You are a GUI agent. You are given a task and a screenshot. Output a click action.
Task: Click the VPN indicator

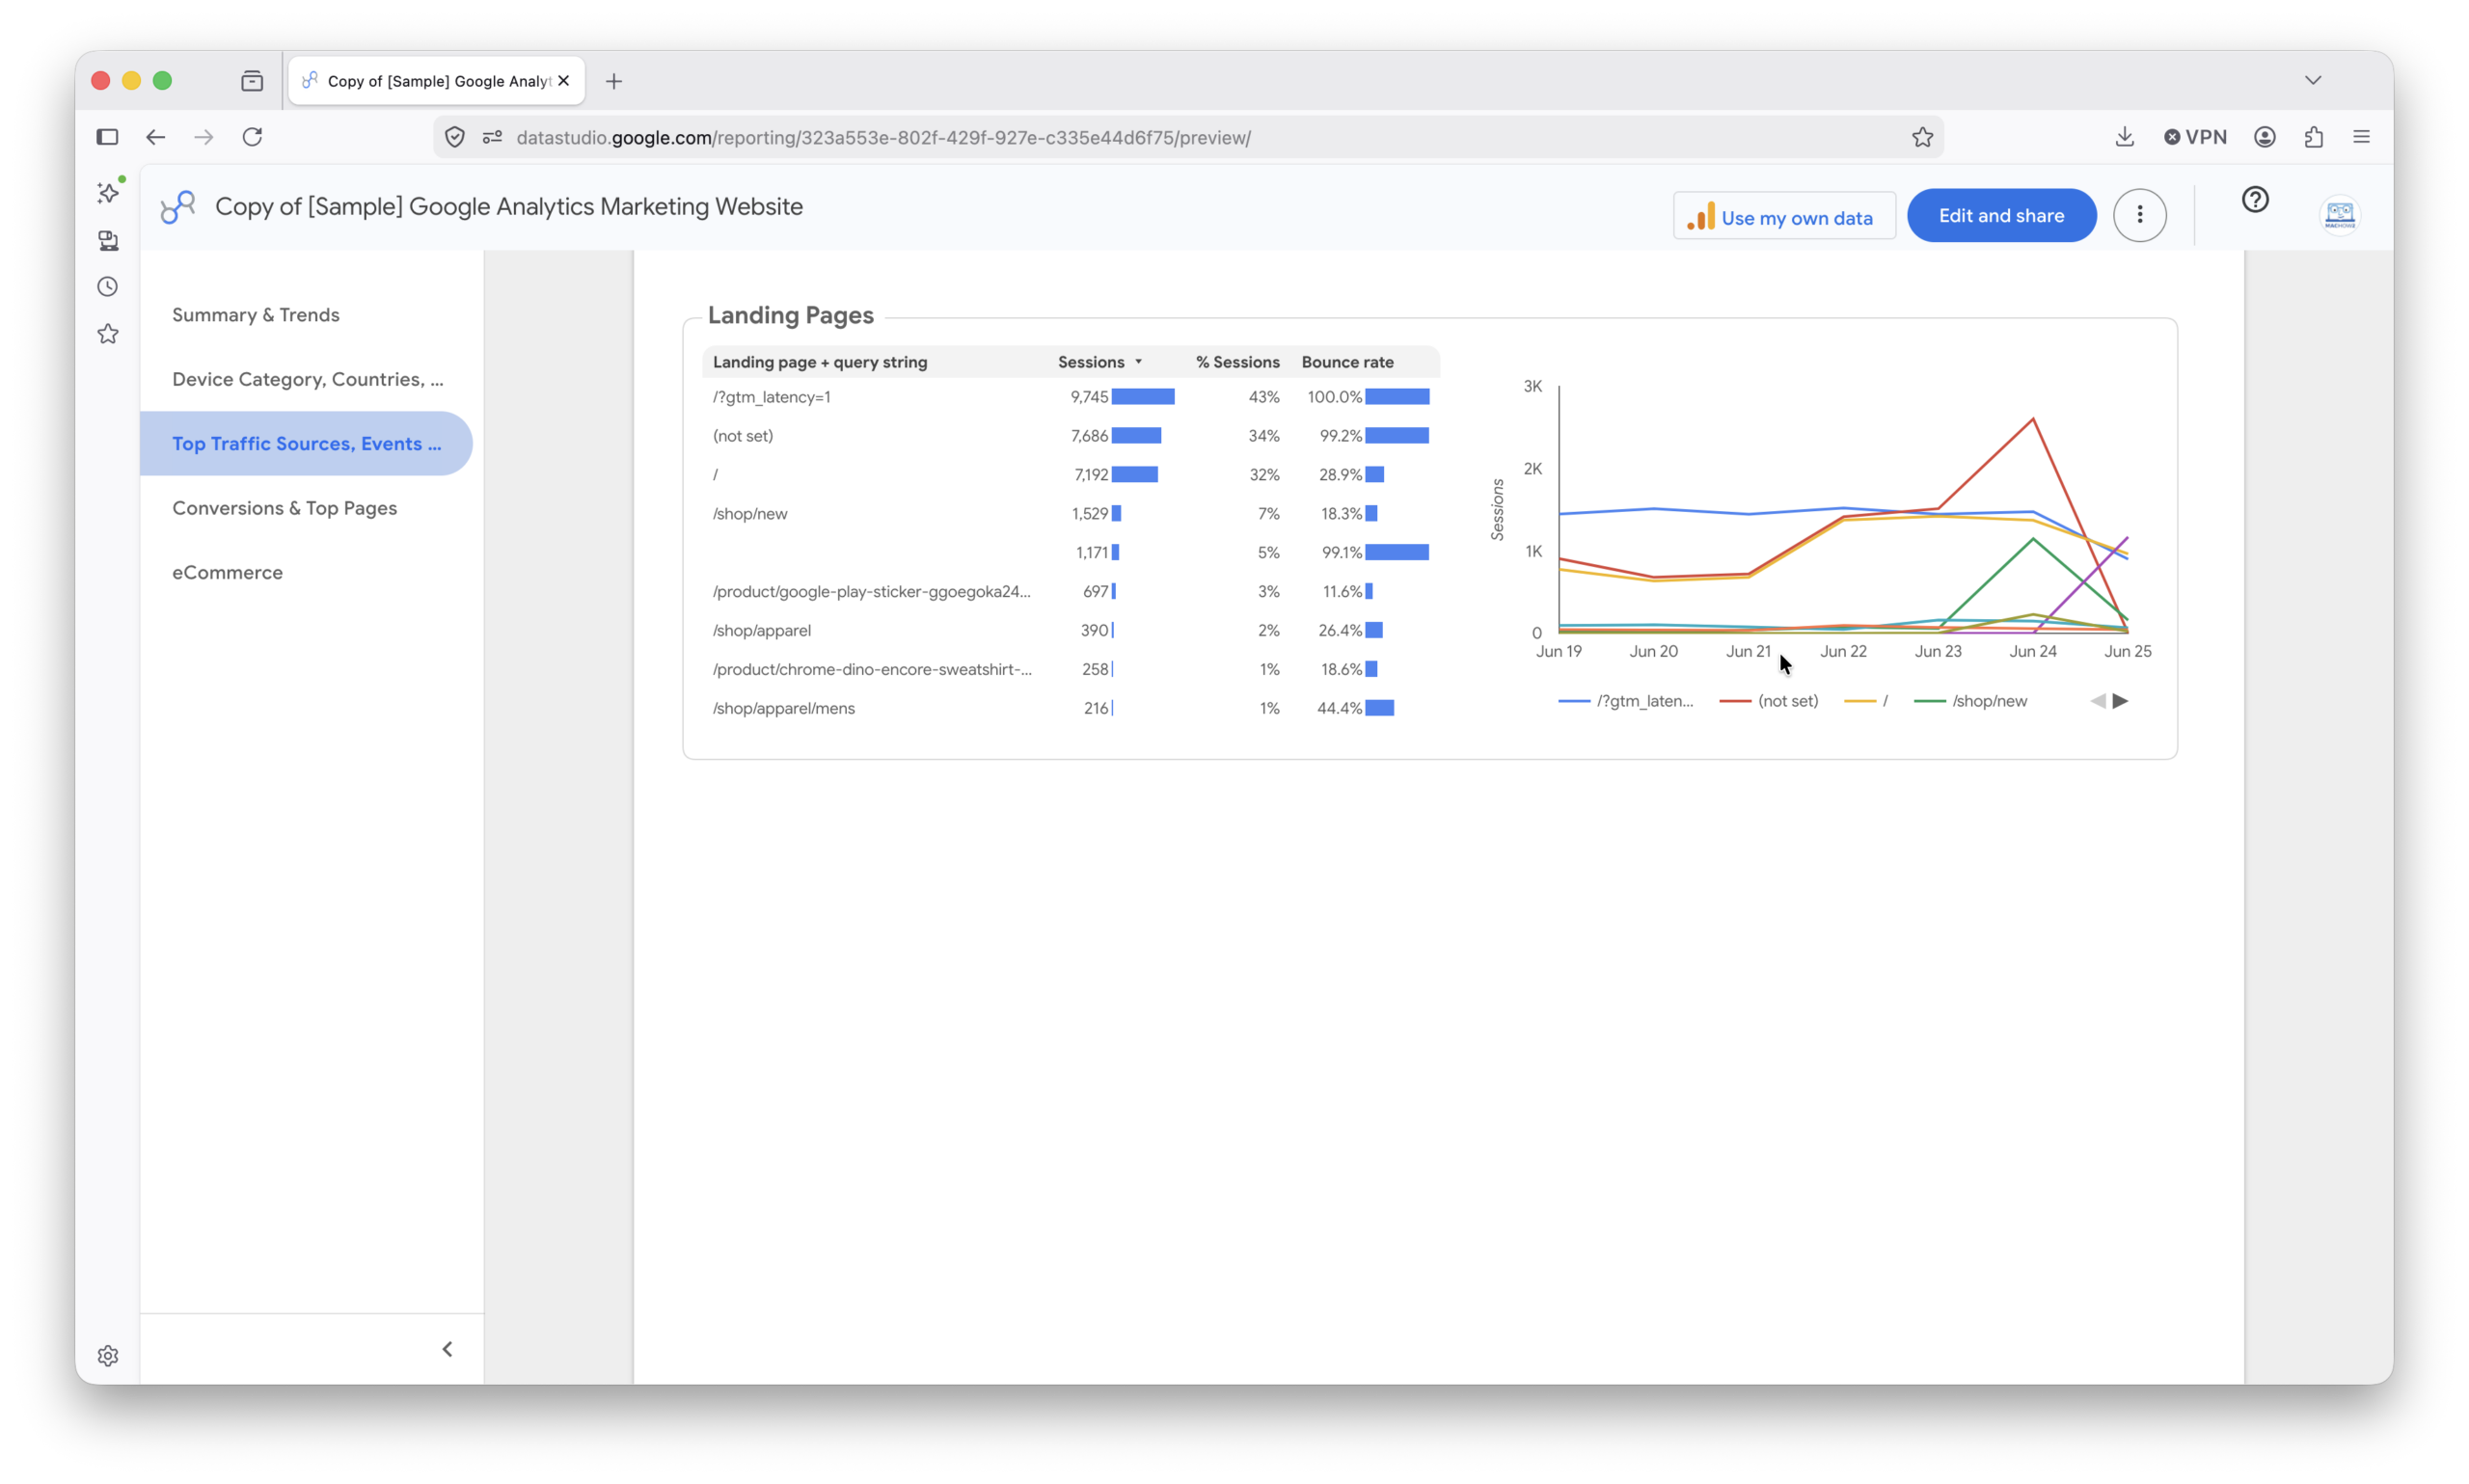pos(2195,137)
